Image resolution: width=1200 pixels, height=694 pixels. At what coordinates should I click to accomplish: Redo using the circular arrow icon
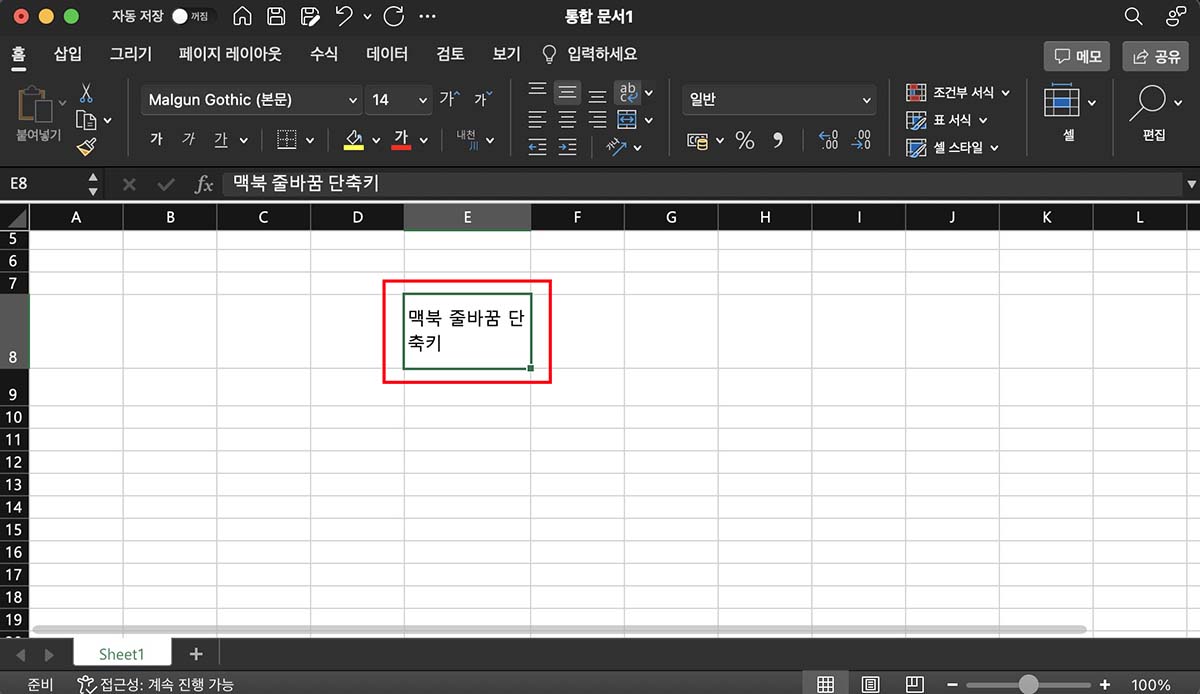tap(394, 16)
